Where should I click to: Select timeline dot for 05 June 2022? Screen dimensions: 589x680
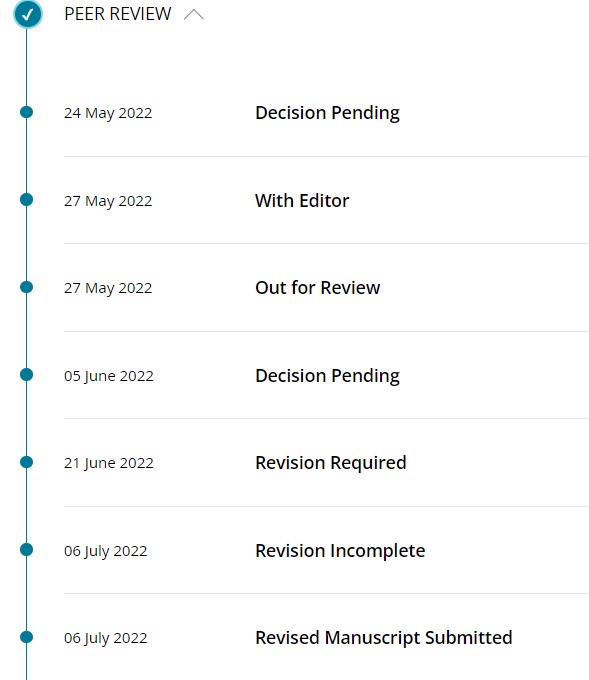click(x=26, y=375)
